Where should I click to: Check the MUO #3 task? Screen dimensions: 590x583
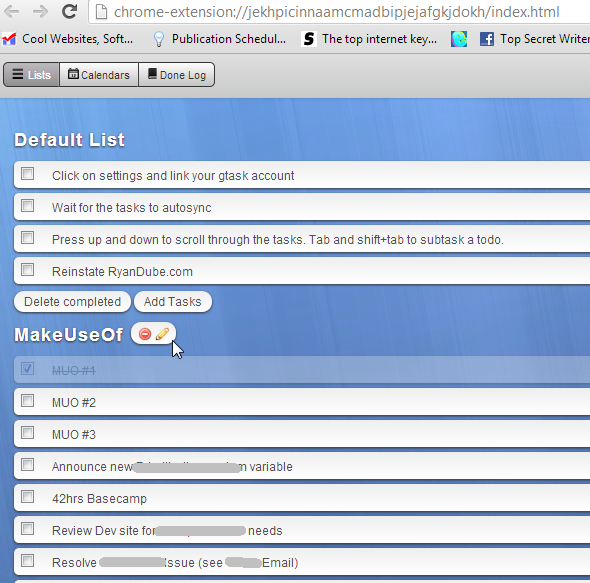(27, 433)
